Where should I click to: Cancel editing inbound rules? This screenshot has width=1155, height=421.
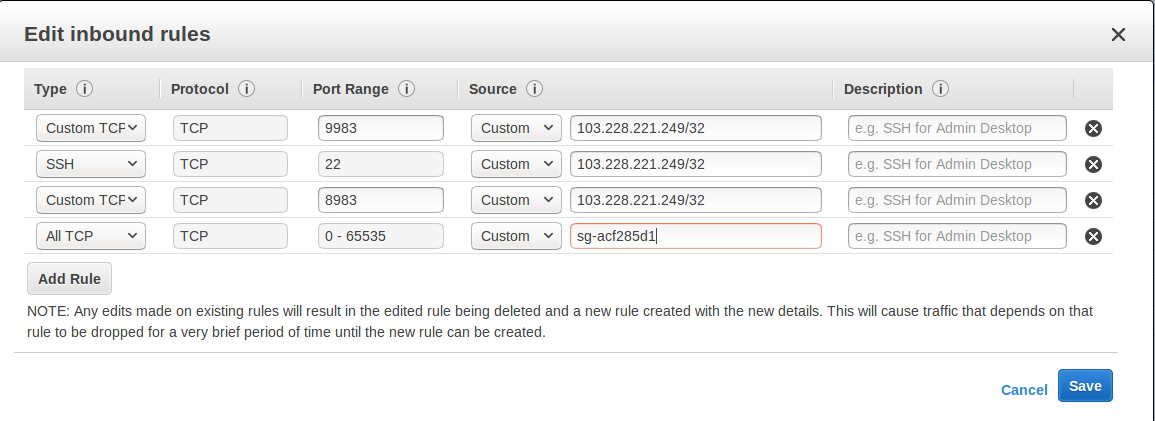(x=1024, y=389)
